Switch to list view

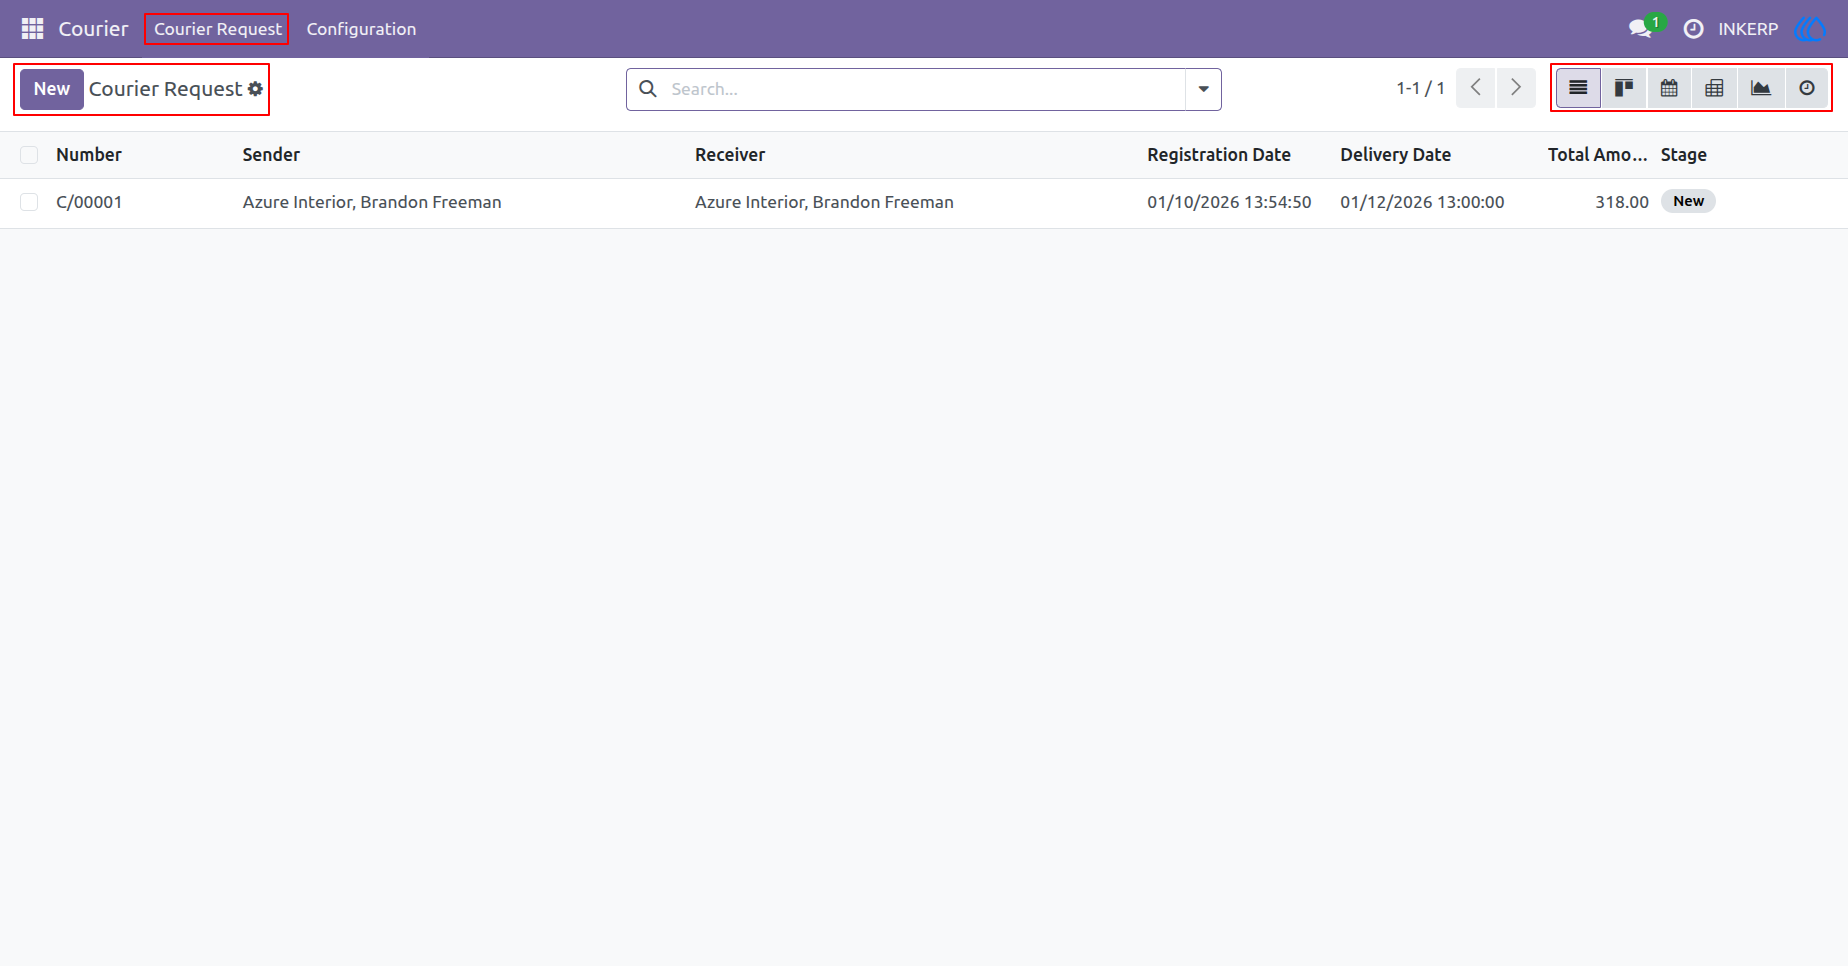click(x=1578, y=88)
